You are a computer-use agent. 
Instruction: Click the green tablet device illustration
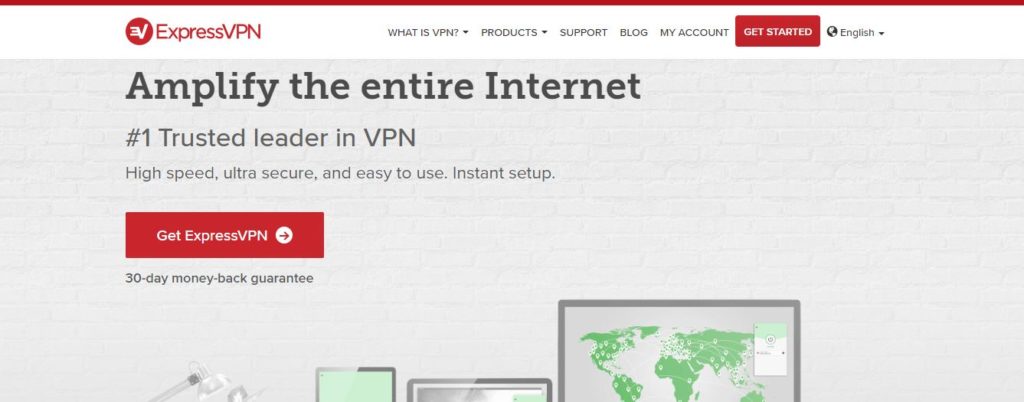[356, 385]
